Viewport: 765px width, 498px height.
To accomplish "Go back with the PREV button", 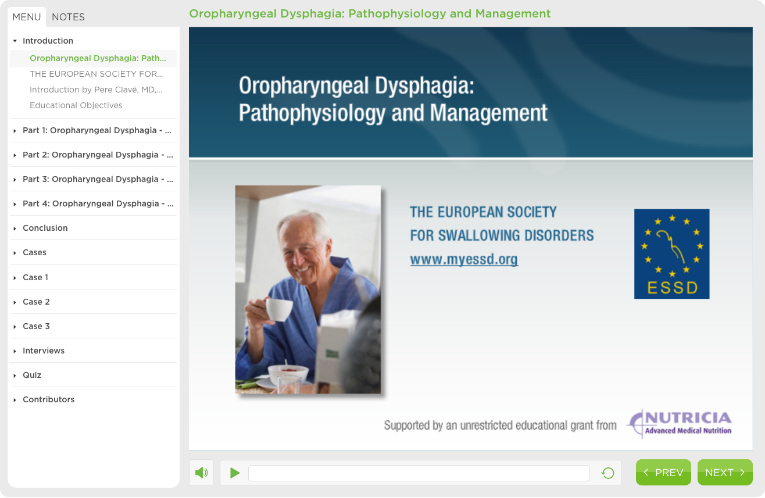I will pos(663,472).
